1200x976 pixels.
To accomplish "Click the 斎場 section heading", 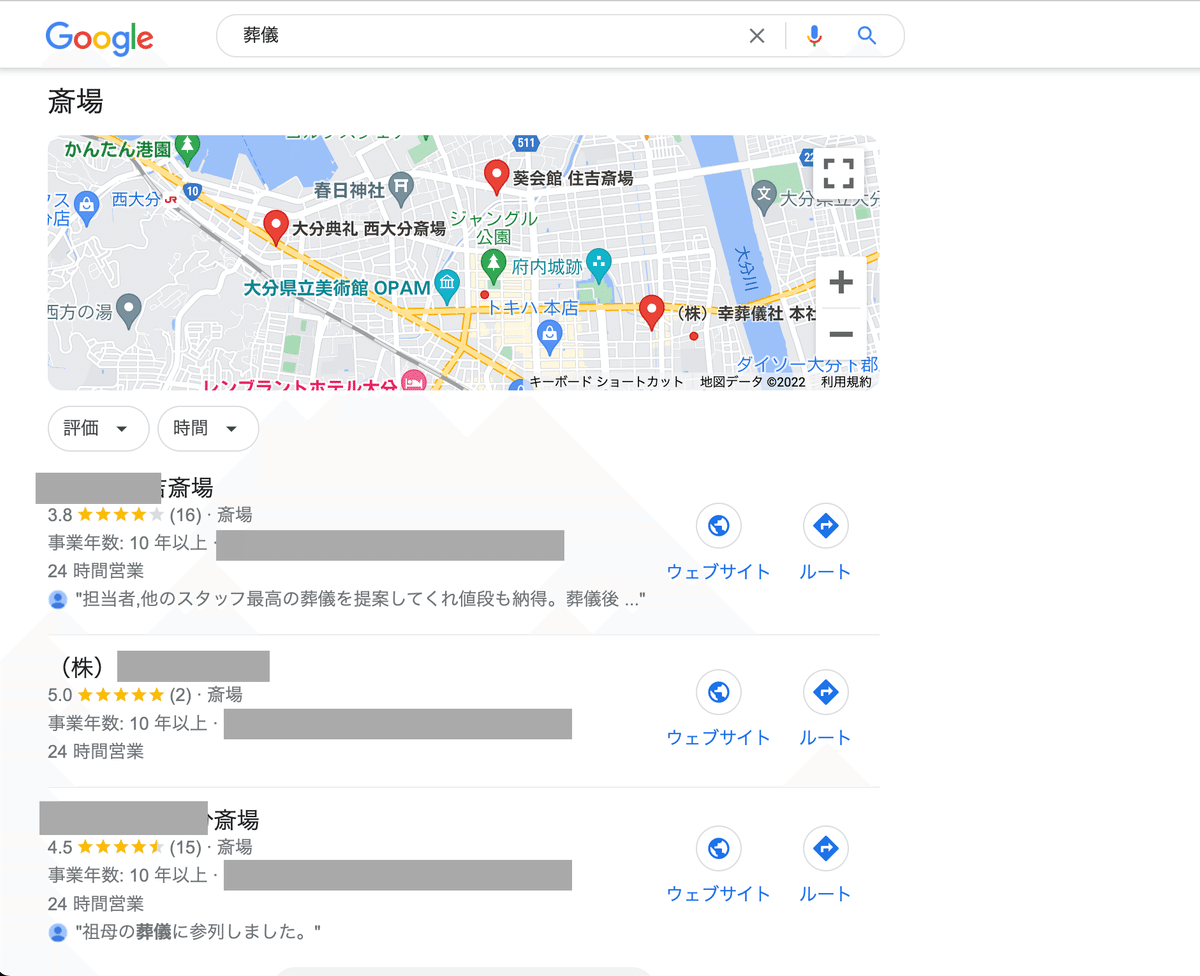I will point(75,102).
